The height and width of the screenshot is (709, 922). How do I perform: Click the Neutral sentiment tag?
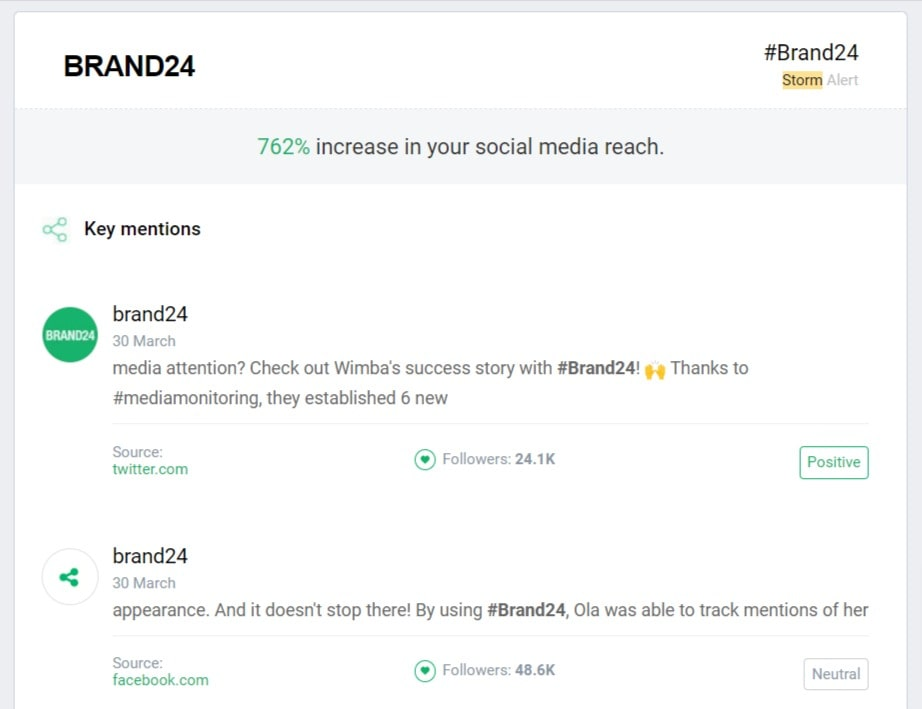coord(836,674)
